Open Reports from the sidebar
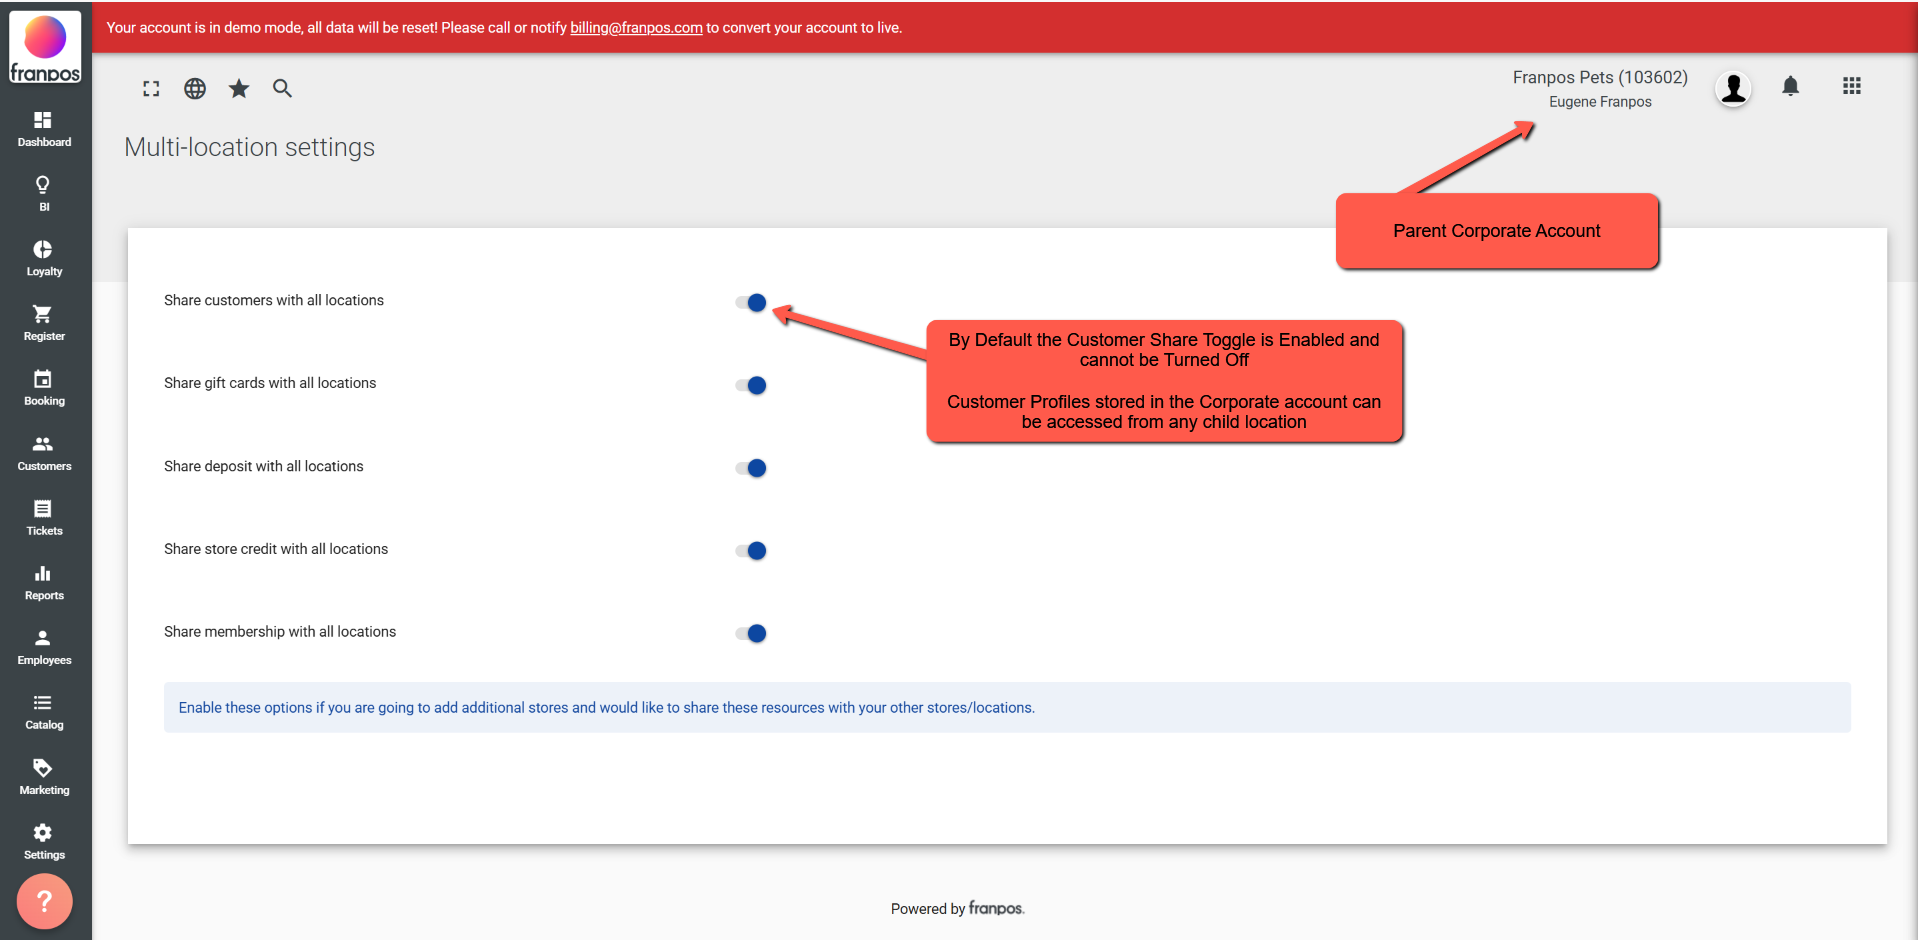The image size is (1918, 940). click(x=44, y=583)
